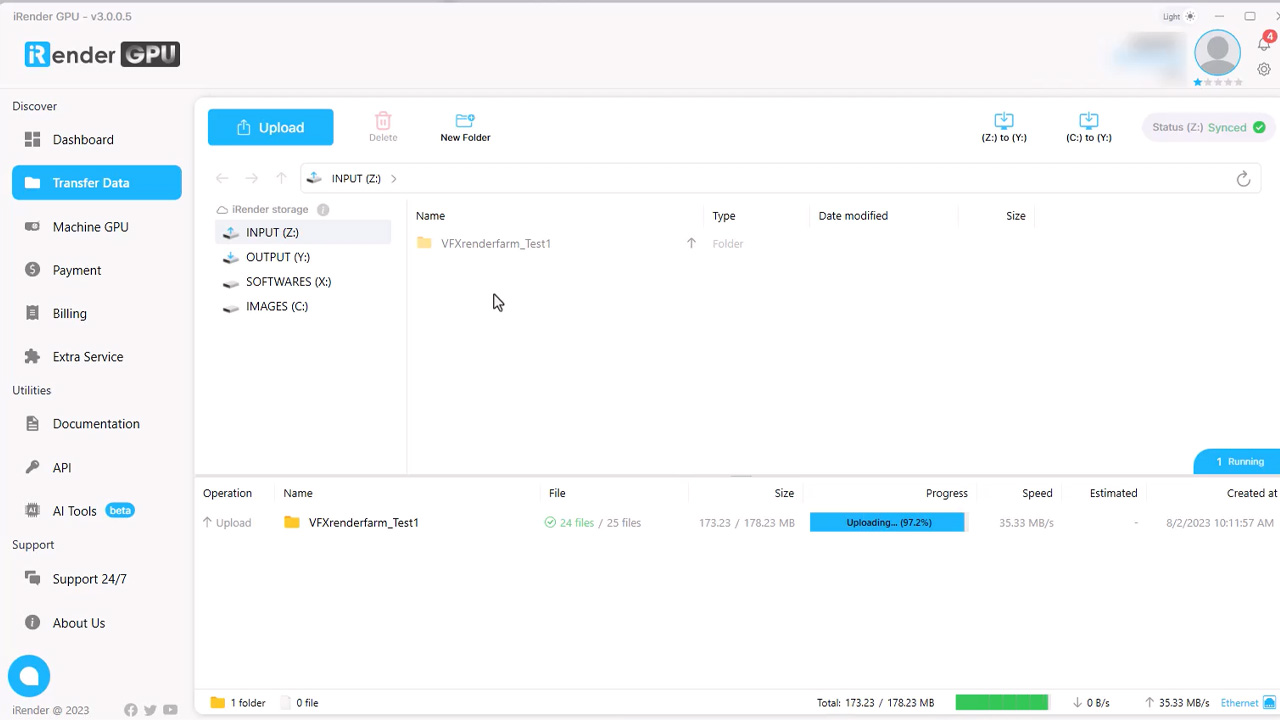Click the Created at column header

click(1252, 493)
